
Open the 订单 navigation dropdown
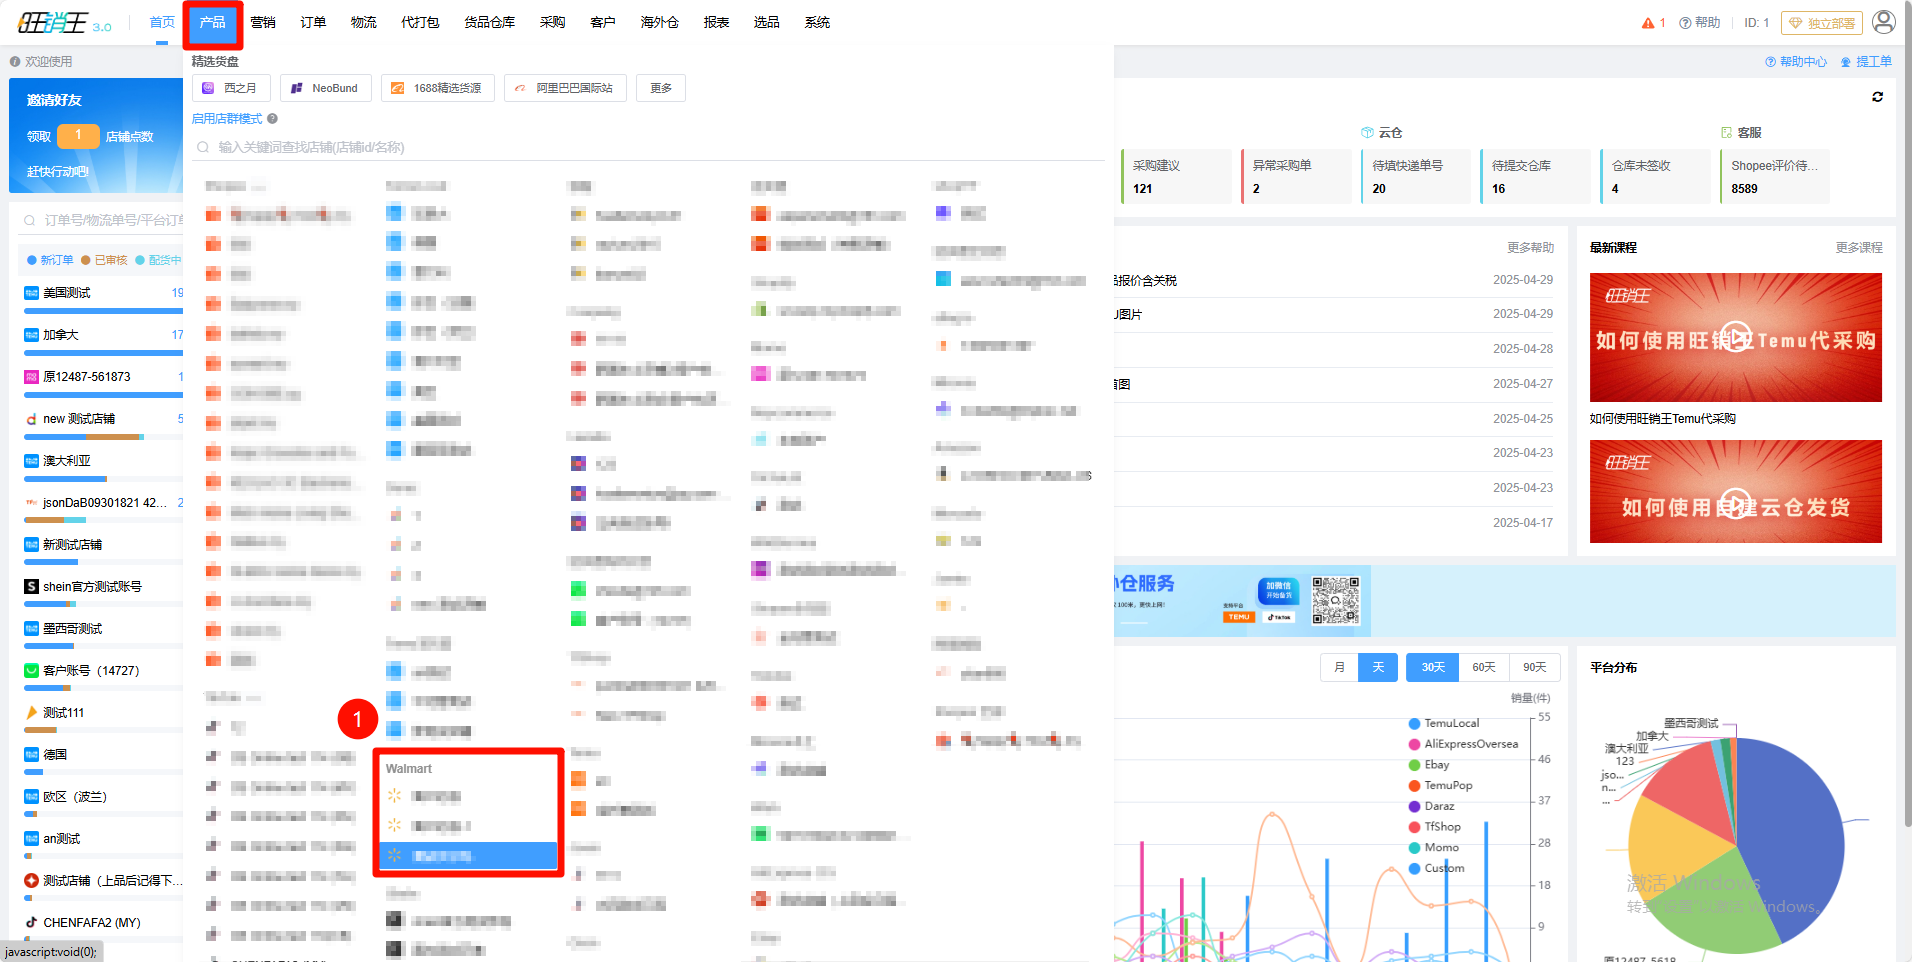(313, 22)
